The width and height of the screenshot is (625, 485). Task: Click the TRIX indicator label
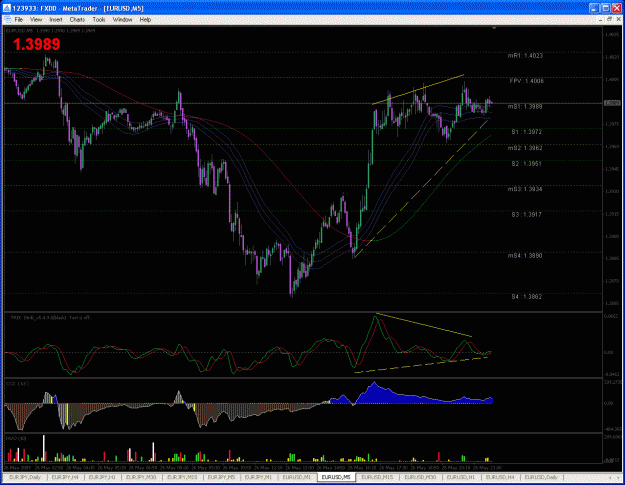tap(51, 318)
